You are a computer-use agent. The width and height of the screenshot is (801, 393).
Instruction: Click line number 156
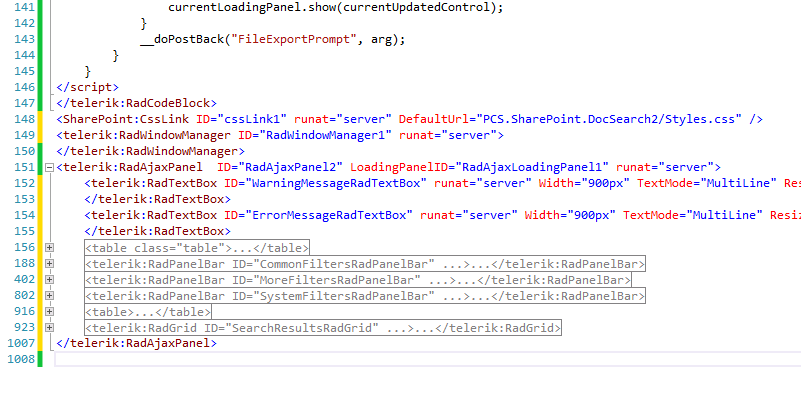click(25, 247)
